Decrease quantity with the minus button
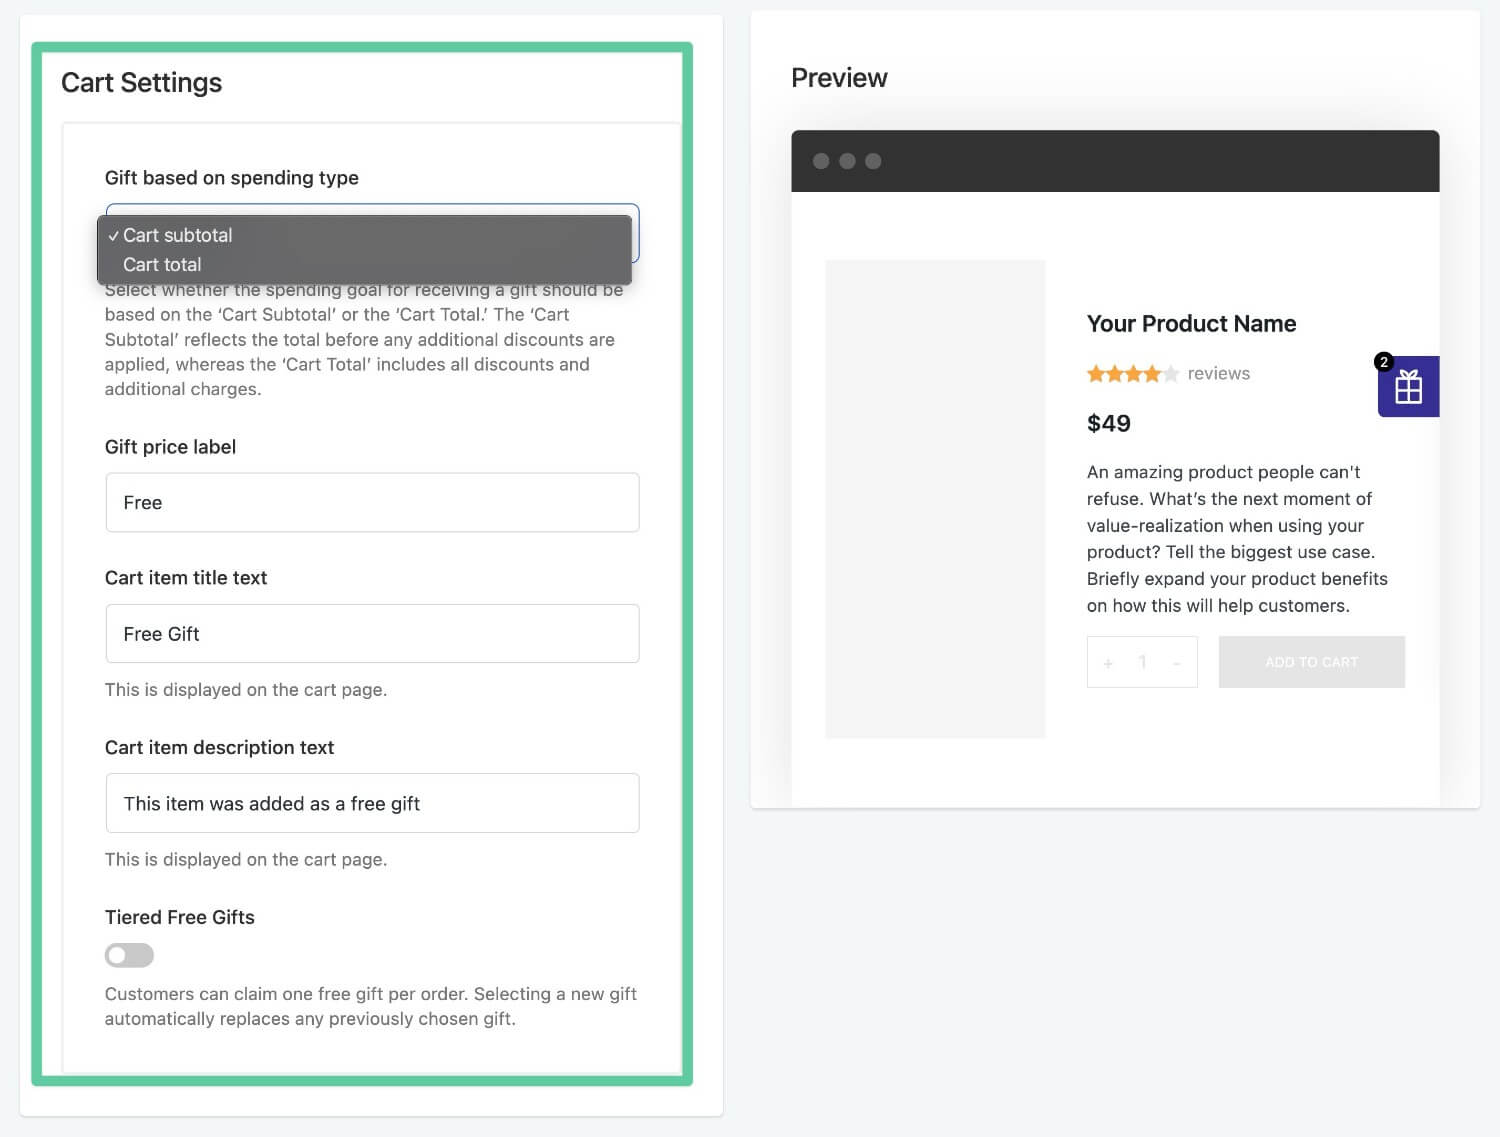This screenshot has width=1500, height=1137. (x=1177, y=663)
